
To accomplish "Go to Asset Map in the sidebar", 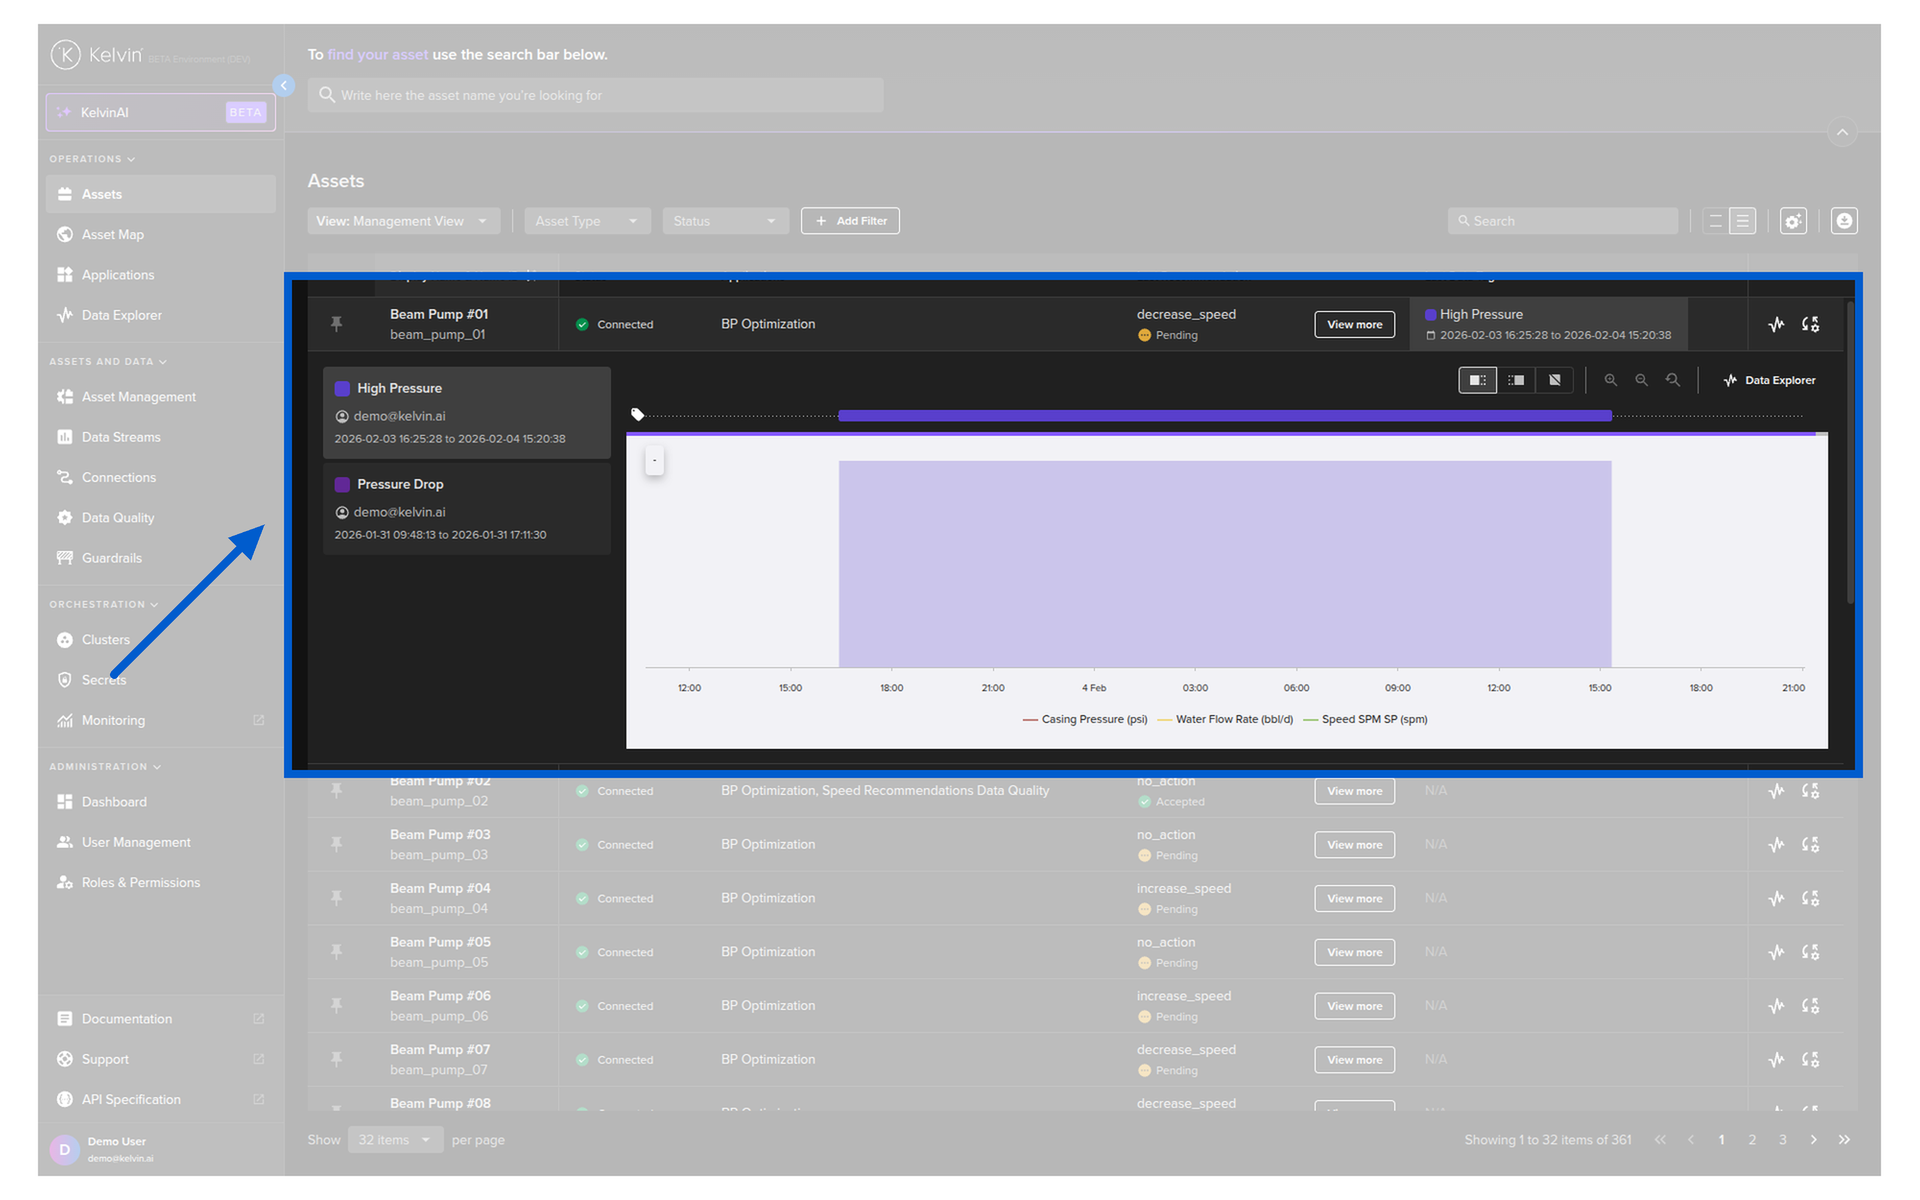I will point(113,235).
